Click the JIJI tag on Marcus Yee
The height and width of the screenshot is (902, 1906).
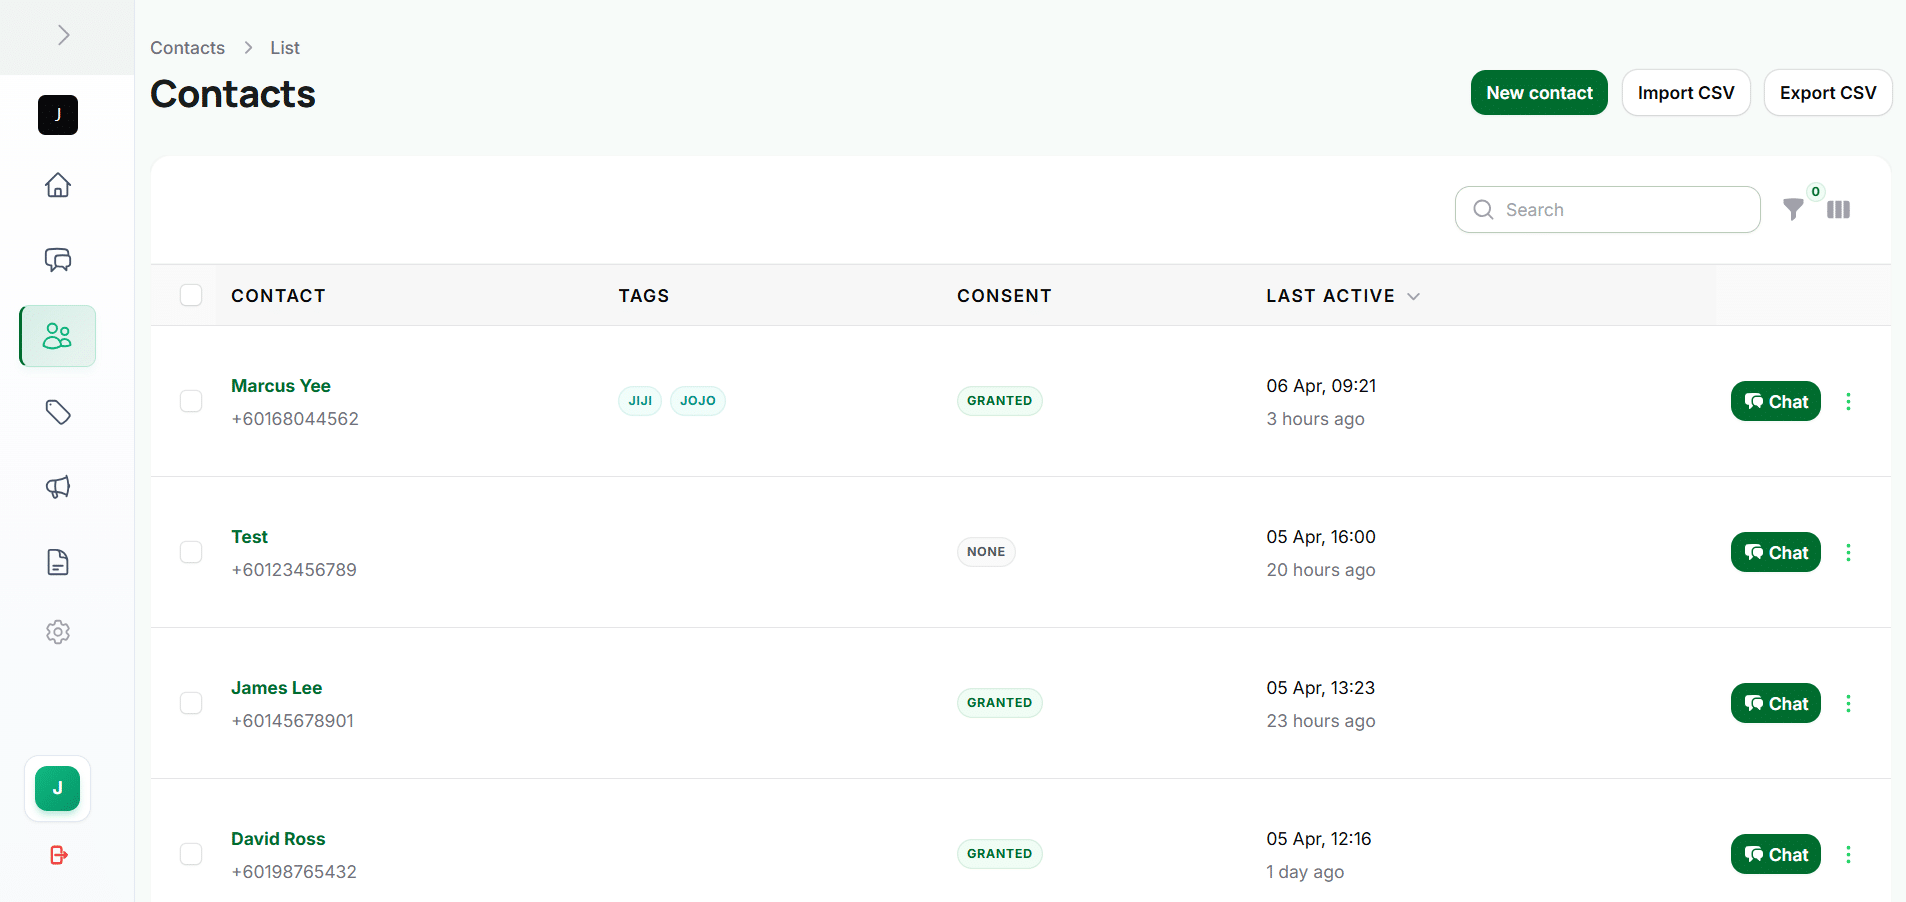640,401
